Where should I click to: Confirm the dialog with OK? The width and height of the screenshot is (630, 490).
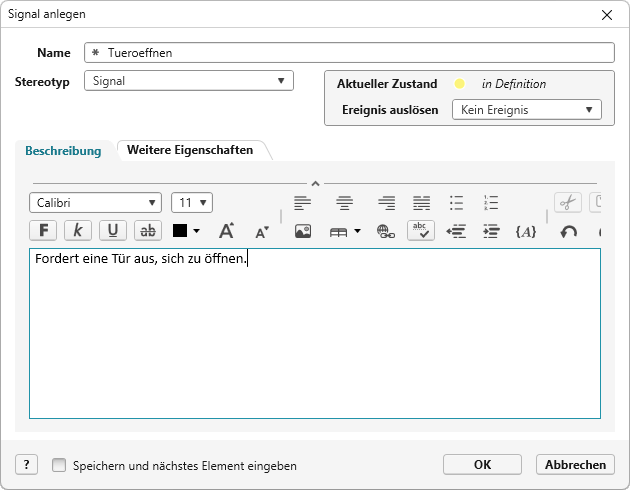[x=482, y=465]
